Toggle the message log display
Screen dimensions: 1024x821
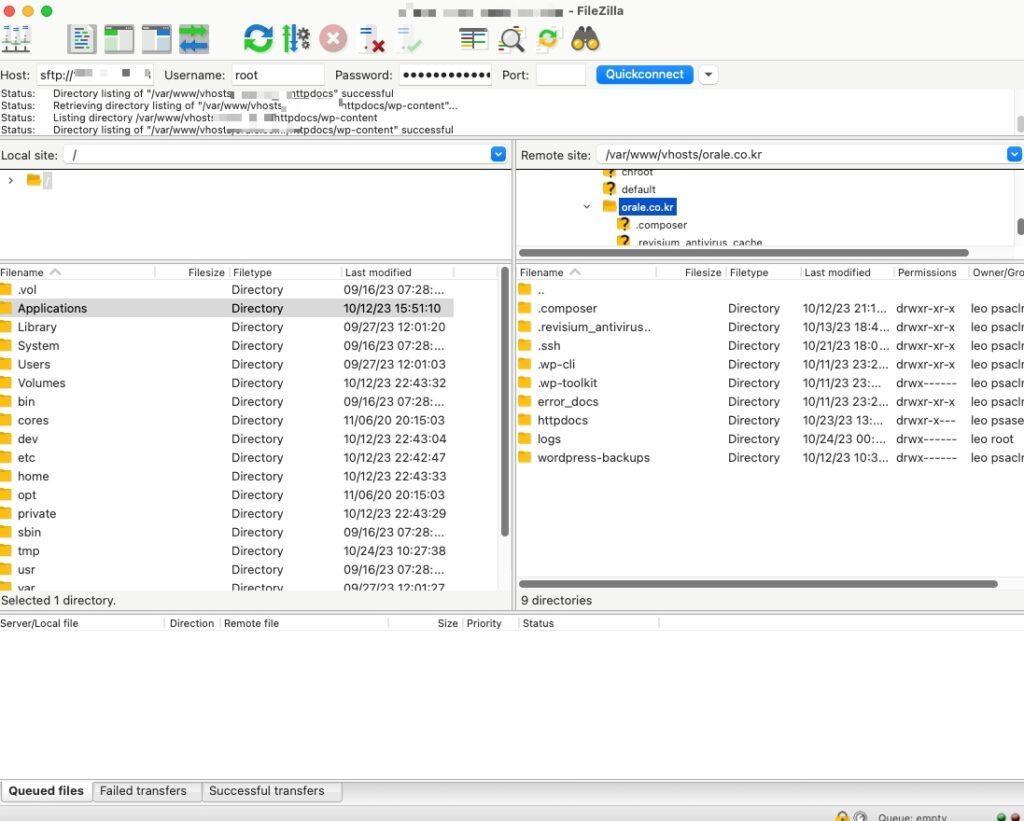click(82, 39)
